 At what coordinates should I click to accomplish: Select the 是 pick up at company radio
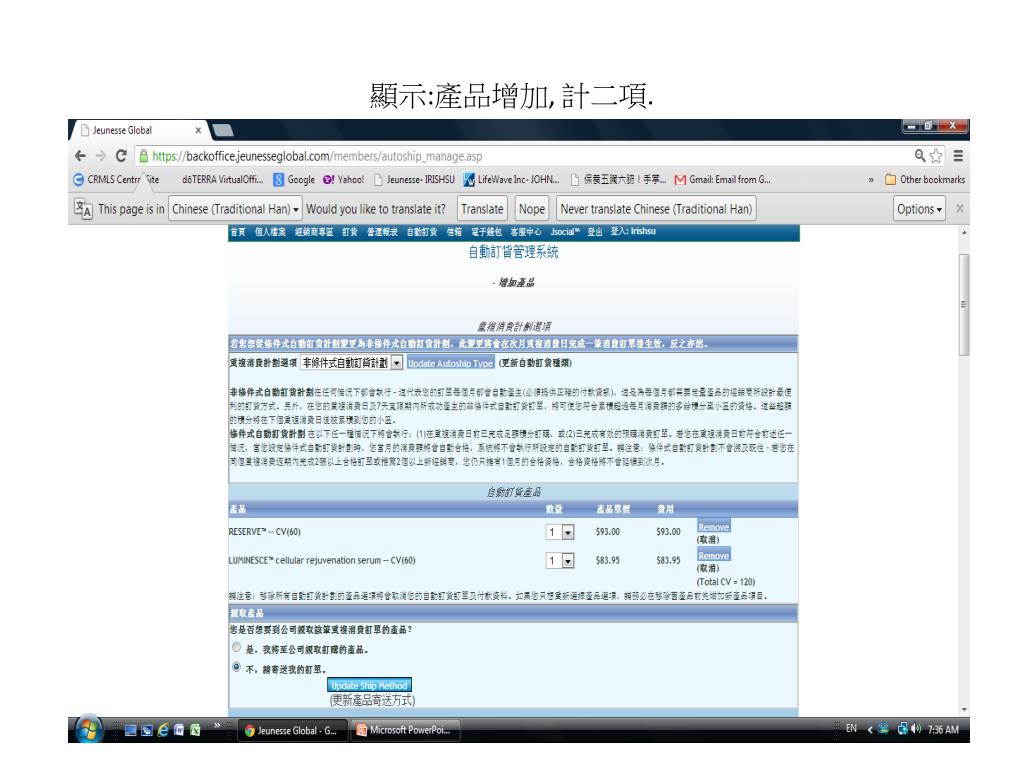236,647
